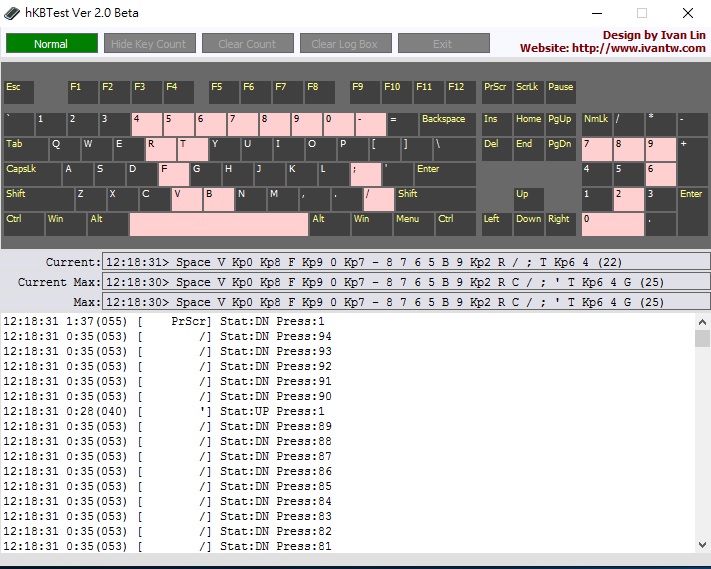Select the Backspace key tile
This screenshot has width=711, height=569.
pyautogui.click(x=446, y=124)
